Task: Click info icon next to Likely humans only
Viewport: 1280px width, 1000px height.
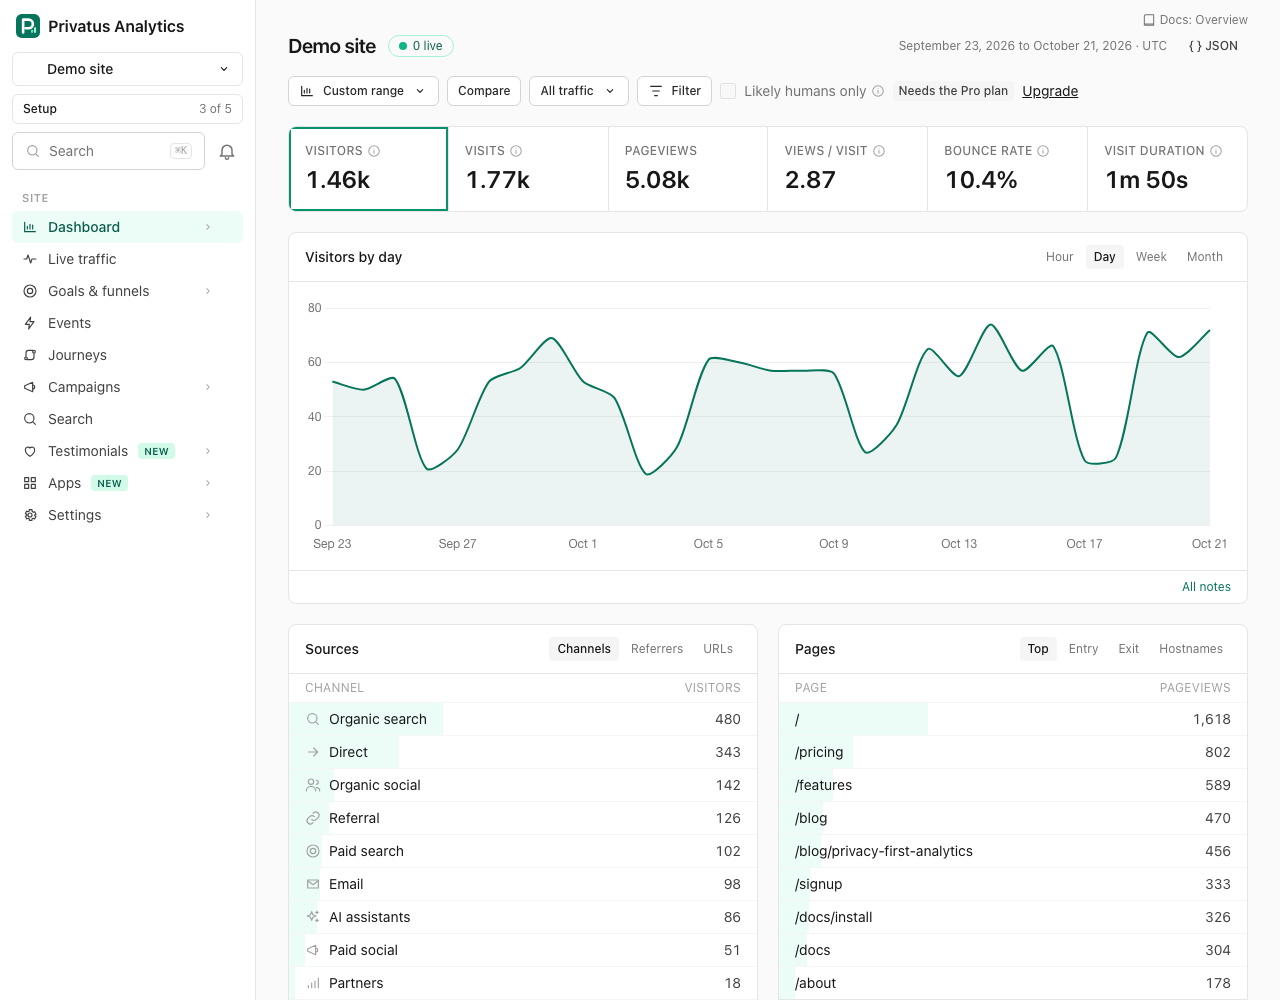Action: 878,91
